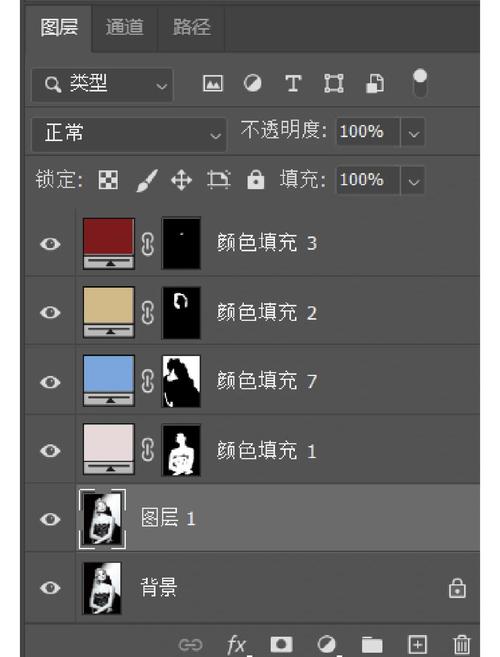
Task: Add layer style fx icon
Action: point(236,644)
